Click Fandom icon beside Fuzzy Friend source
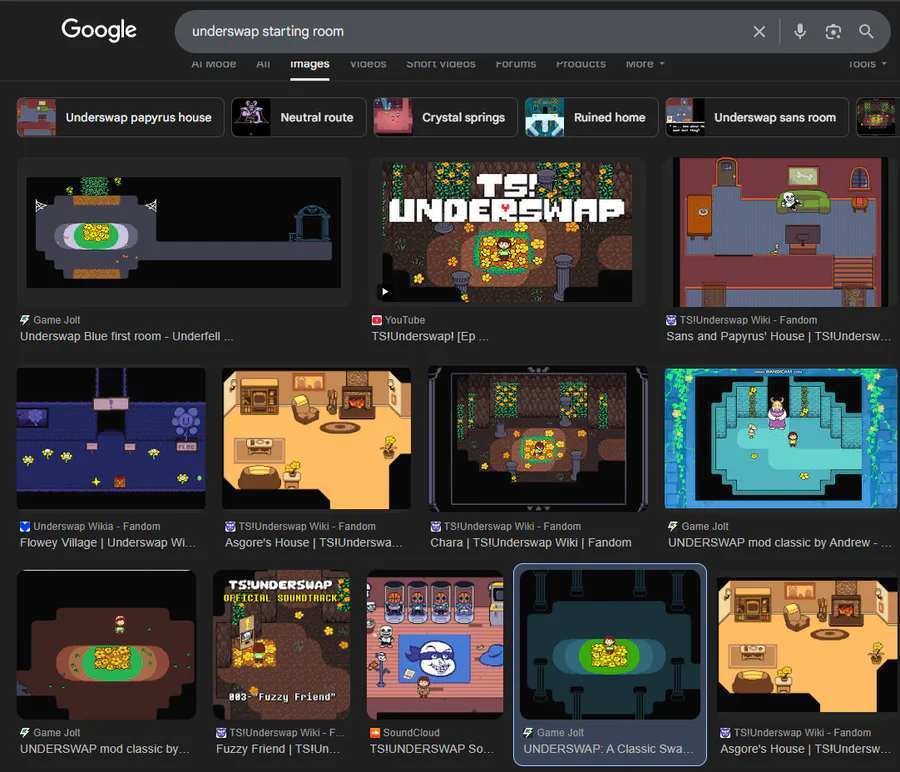Image resolution: width=900 pixels, height=772 pixels. tap(221, 732)
